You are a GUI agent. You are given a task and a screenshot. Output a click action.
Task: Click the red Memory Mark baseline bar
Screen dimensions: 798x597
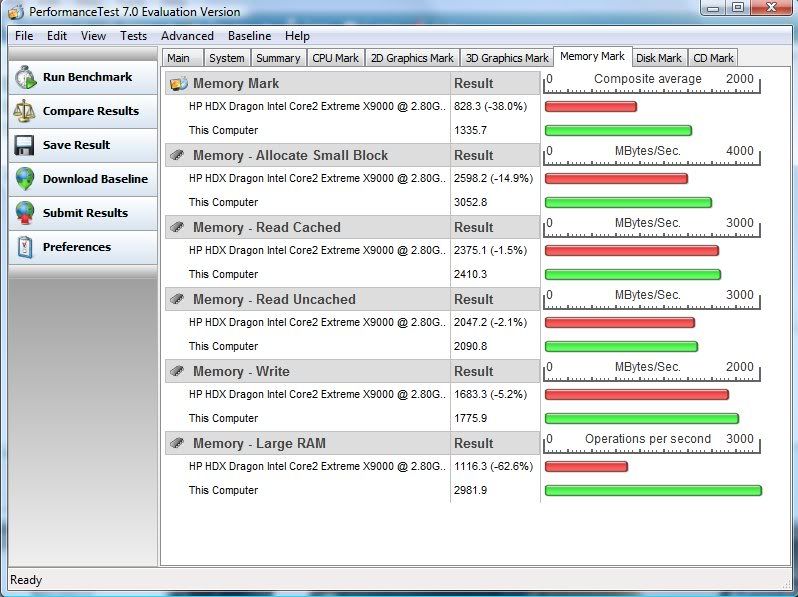click(x=590, y=106)
